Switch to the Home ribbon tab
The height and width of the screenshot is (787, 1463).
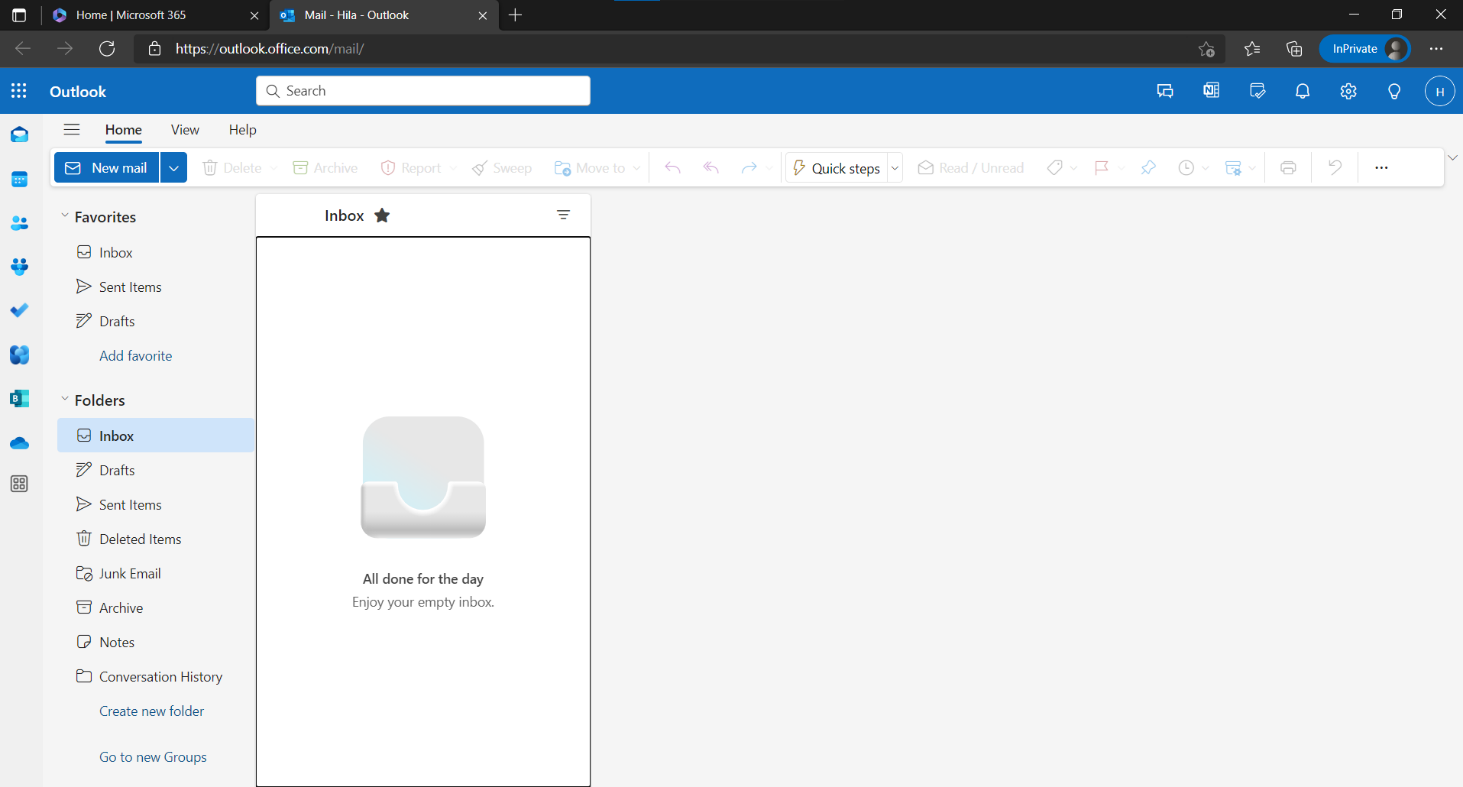pyautogui.click(x=124, y=130)
